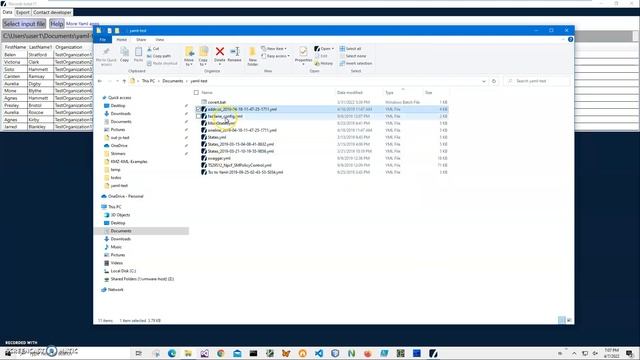Switch to the Home ribbon tab
The width and height of the screenshot is (640, 360).
[x=122, y=40]
